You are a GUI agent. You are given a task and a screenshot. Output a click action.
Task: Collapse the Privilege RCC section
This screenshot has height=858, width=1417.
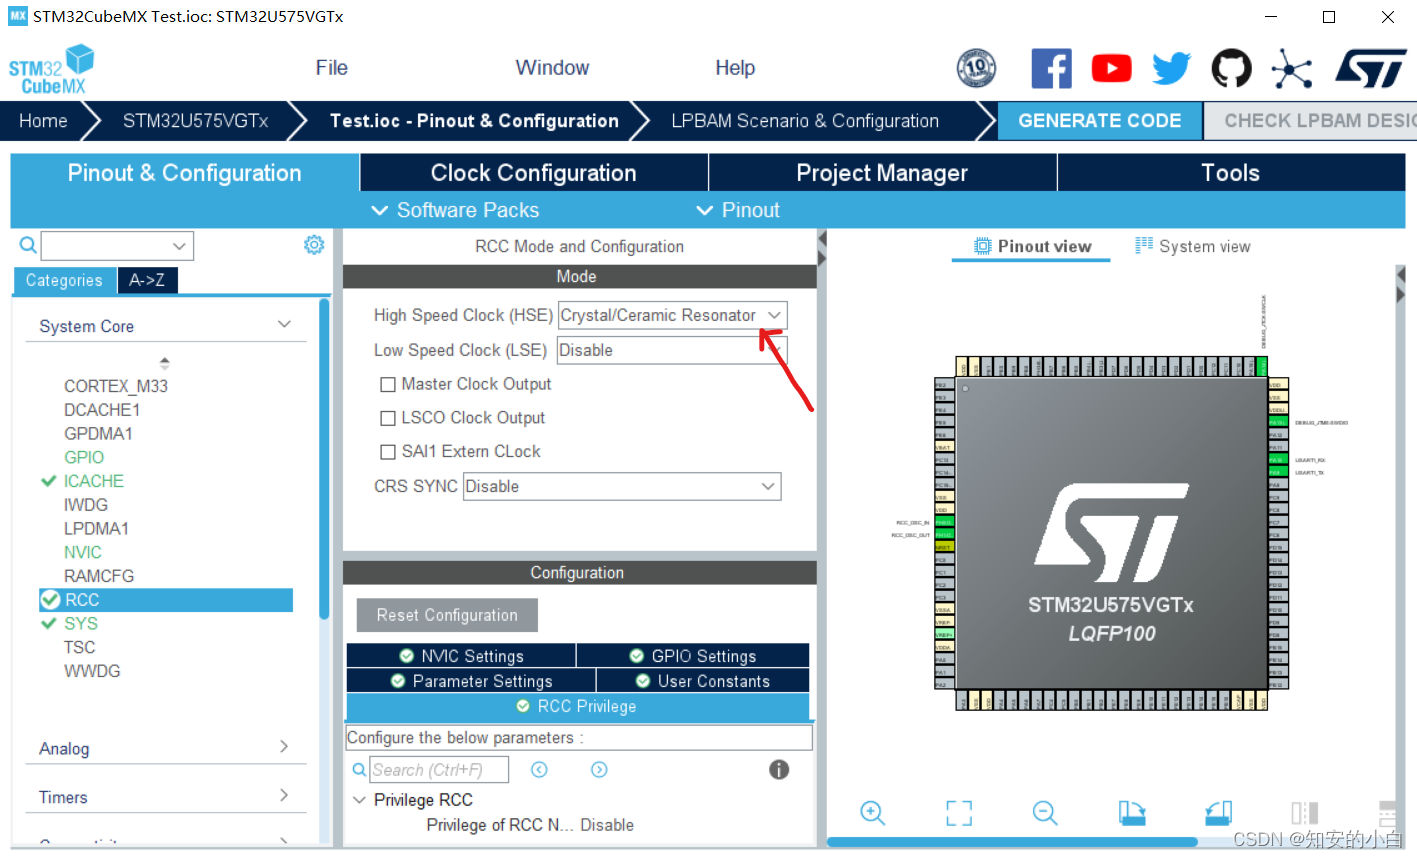(360, 799)
